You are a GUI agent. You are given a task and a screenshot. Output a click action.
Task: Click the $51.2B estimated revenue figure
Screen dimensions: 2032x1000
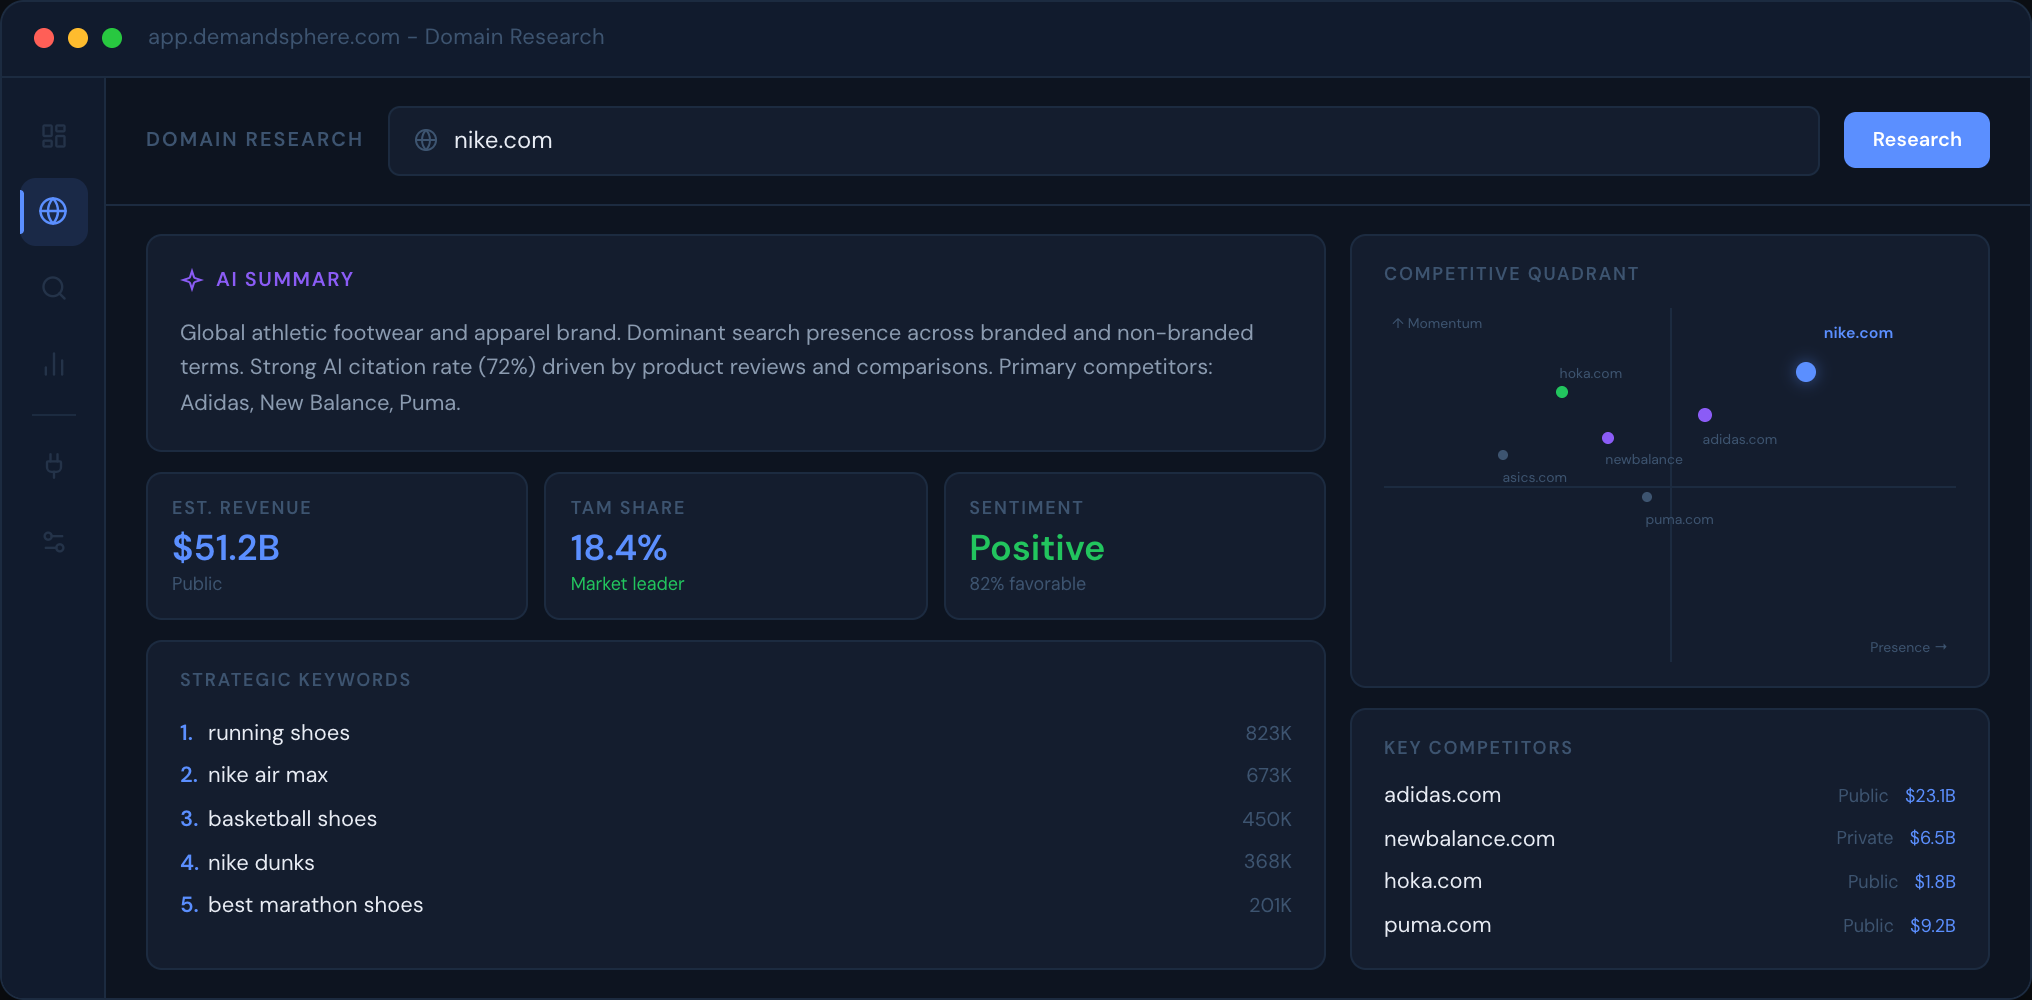[x=225, y=547]
